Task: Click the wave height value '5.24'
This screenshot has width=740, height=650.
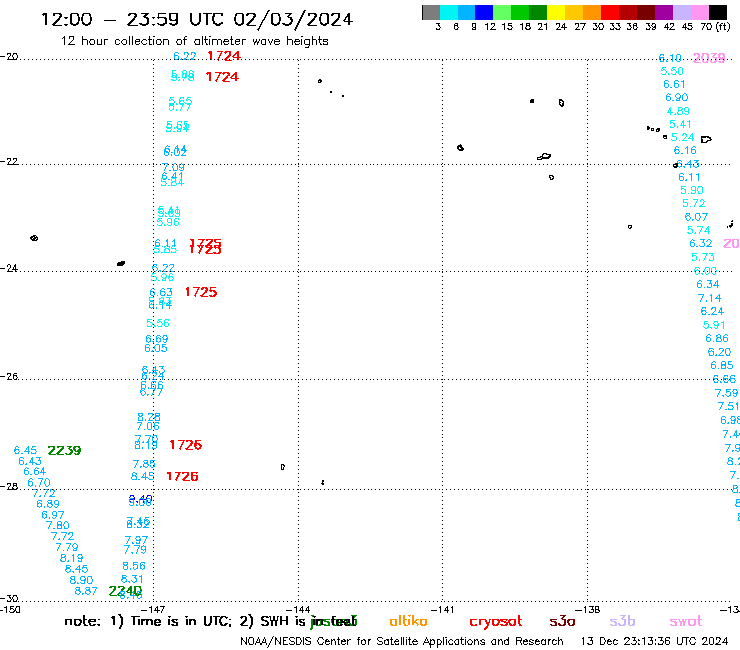Action: [x=682, y=137]
